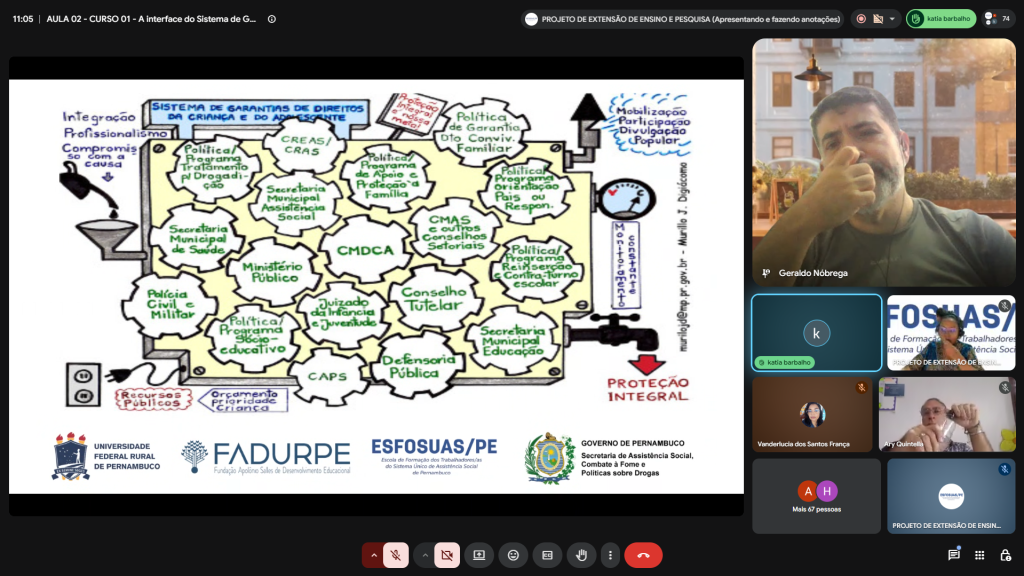
Task: Open the Mais 67 pessoas tile
Action: coord(816,496)
